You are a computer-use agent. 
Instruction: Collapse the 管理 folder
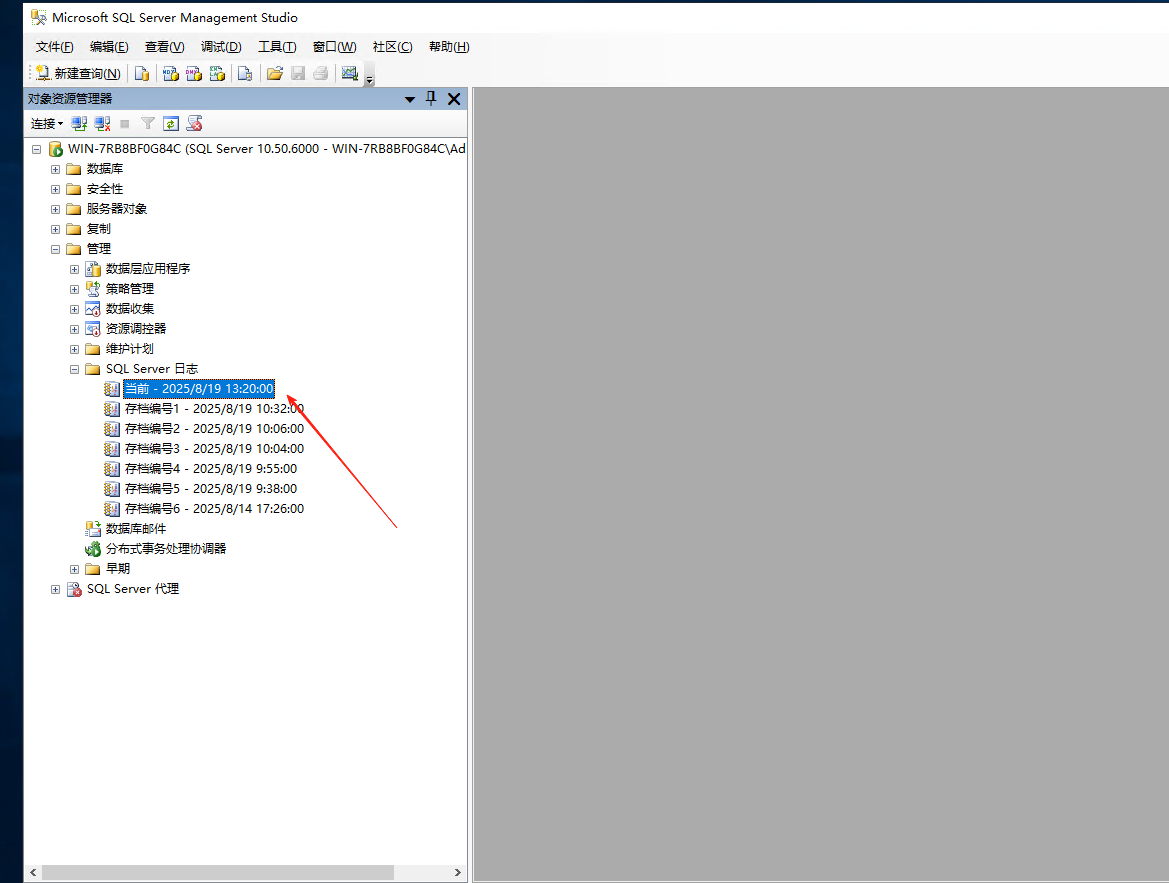[55, 249]
